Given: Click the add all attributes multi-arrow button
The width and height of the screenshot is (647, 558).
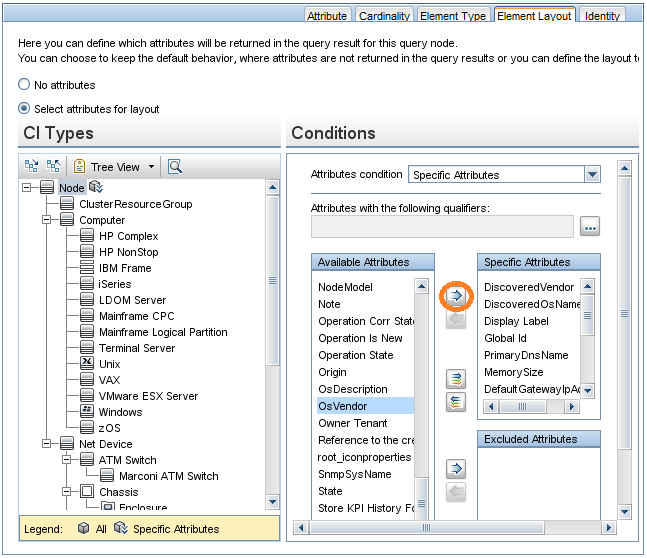Looking at the screenshot, I should (455, 378).
